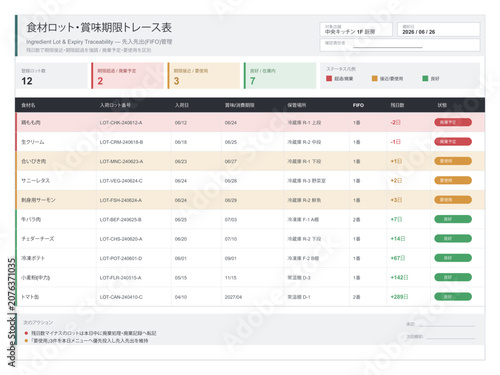This screenshot has width=500, height=375.
Task: Open the green summary card showing 7
Action: pos(280,76)
